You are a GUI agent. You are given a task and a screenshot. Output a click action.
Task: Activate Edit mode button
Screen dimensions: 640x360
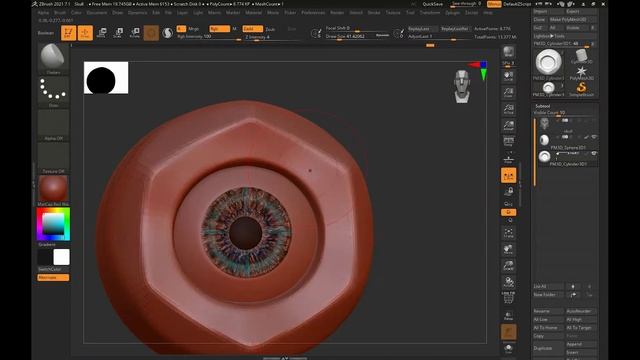tap(69, 33)
